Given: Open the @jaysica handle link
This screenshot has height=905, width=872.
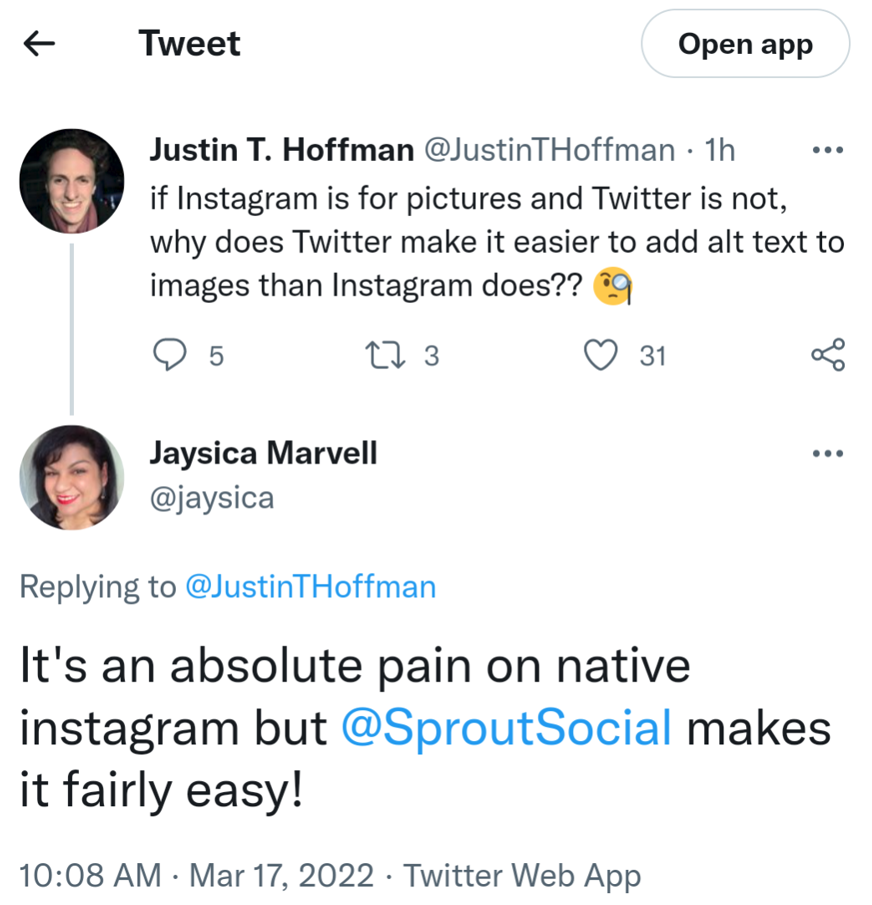Looking at the screenshot, I should point(211,497).
